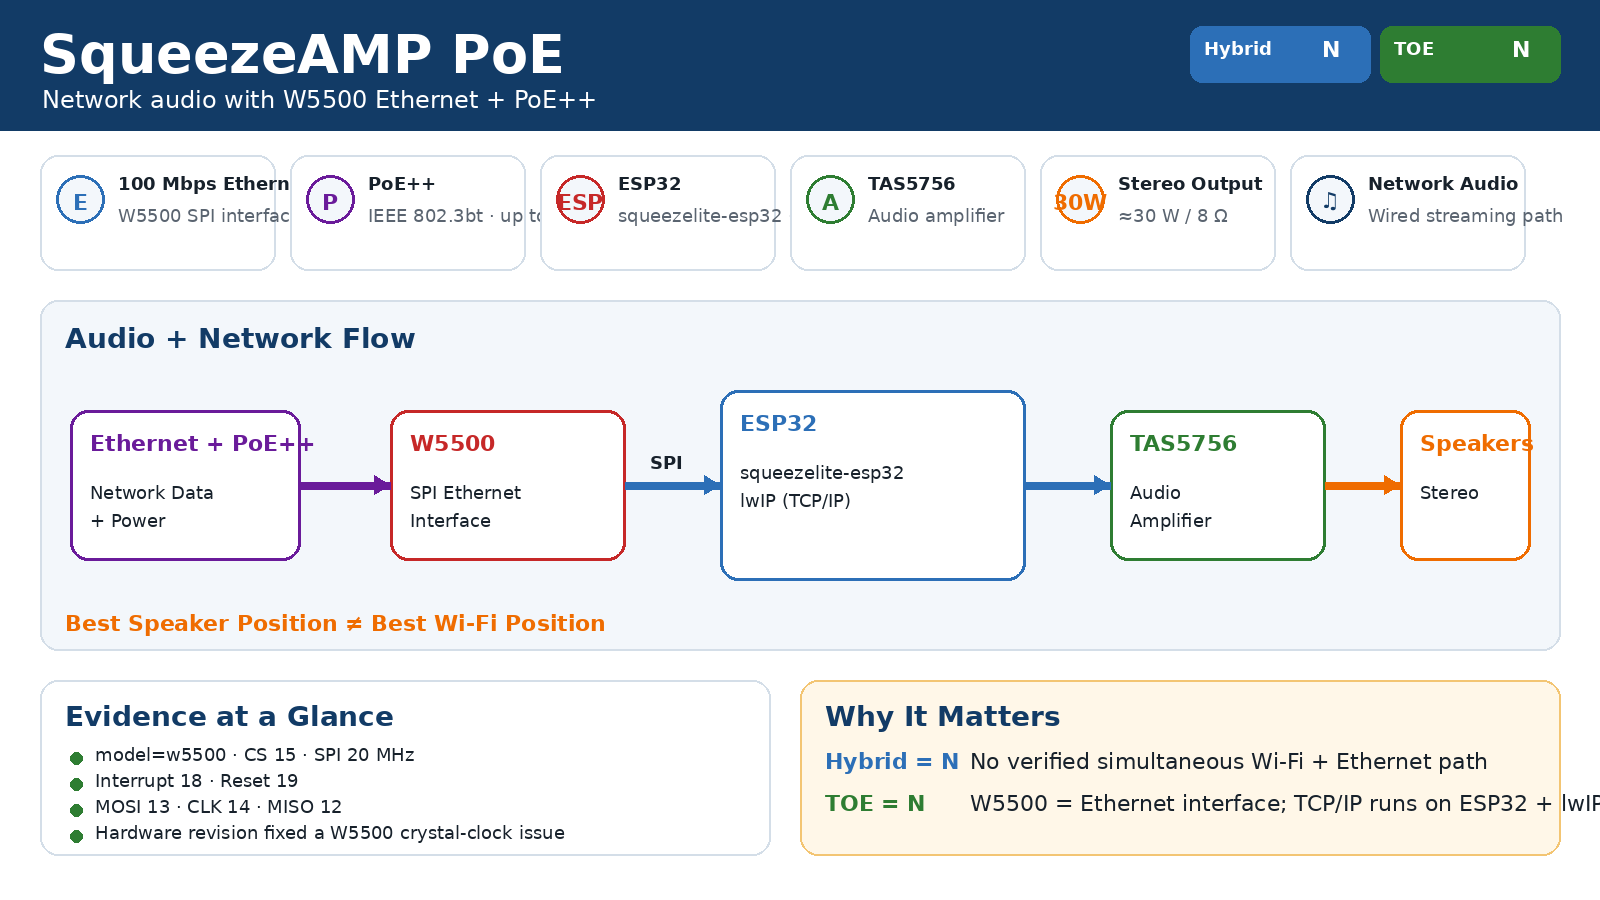Select the blue ESP32 flow box

[x=873, y=485]
